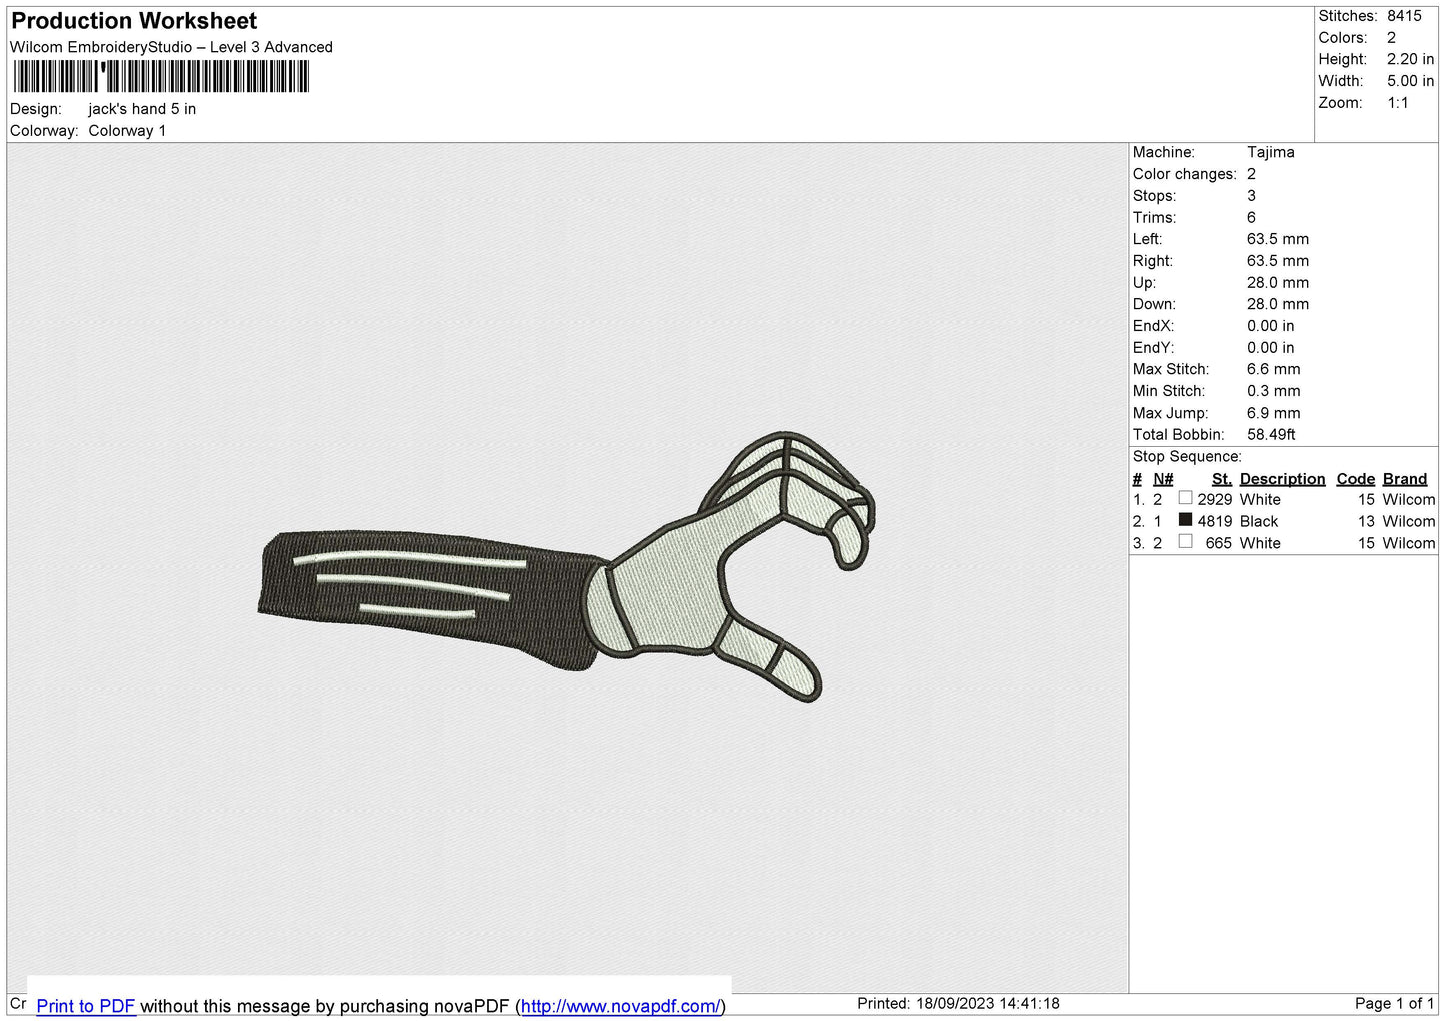Click 'Wilcom EmbroideryStudio – Level 3 Advanced' text
The width and height of the screenshot is (1445, 1021).
point(171,47)
